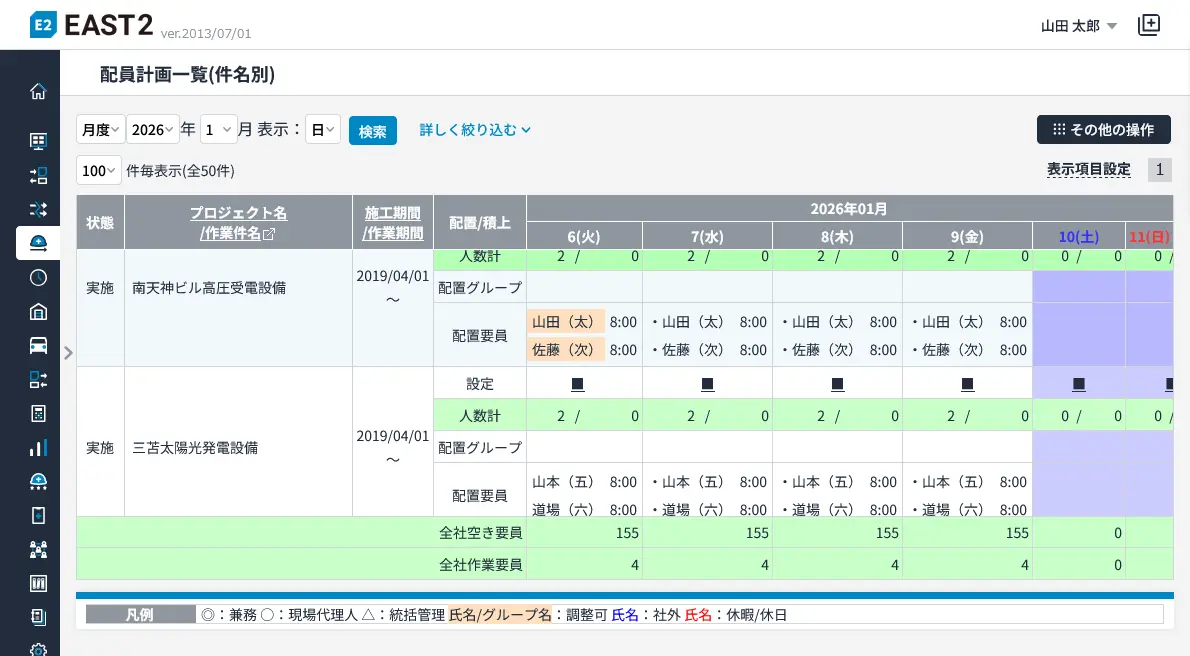Click the 検索 search button
The width and height of the screenshot is (1190, 656).
pyautogui.click(x=373, y=131)
